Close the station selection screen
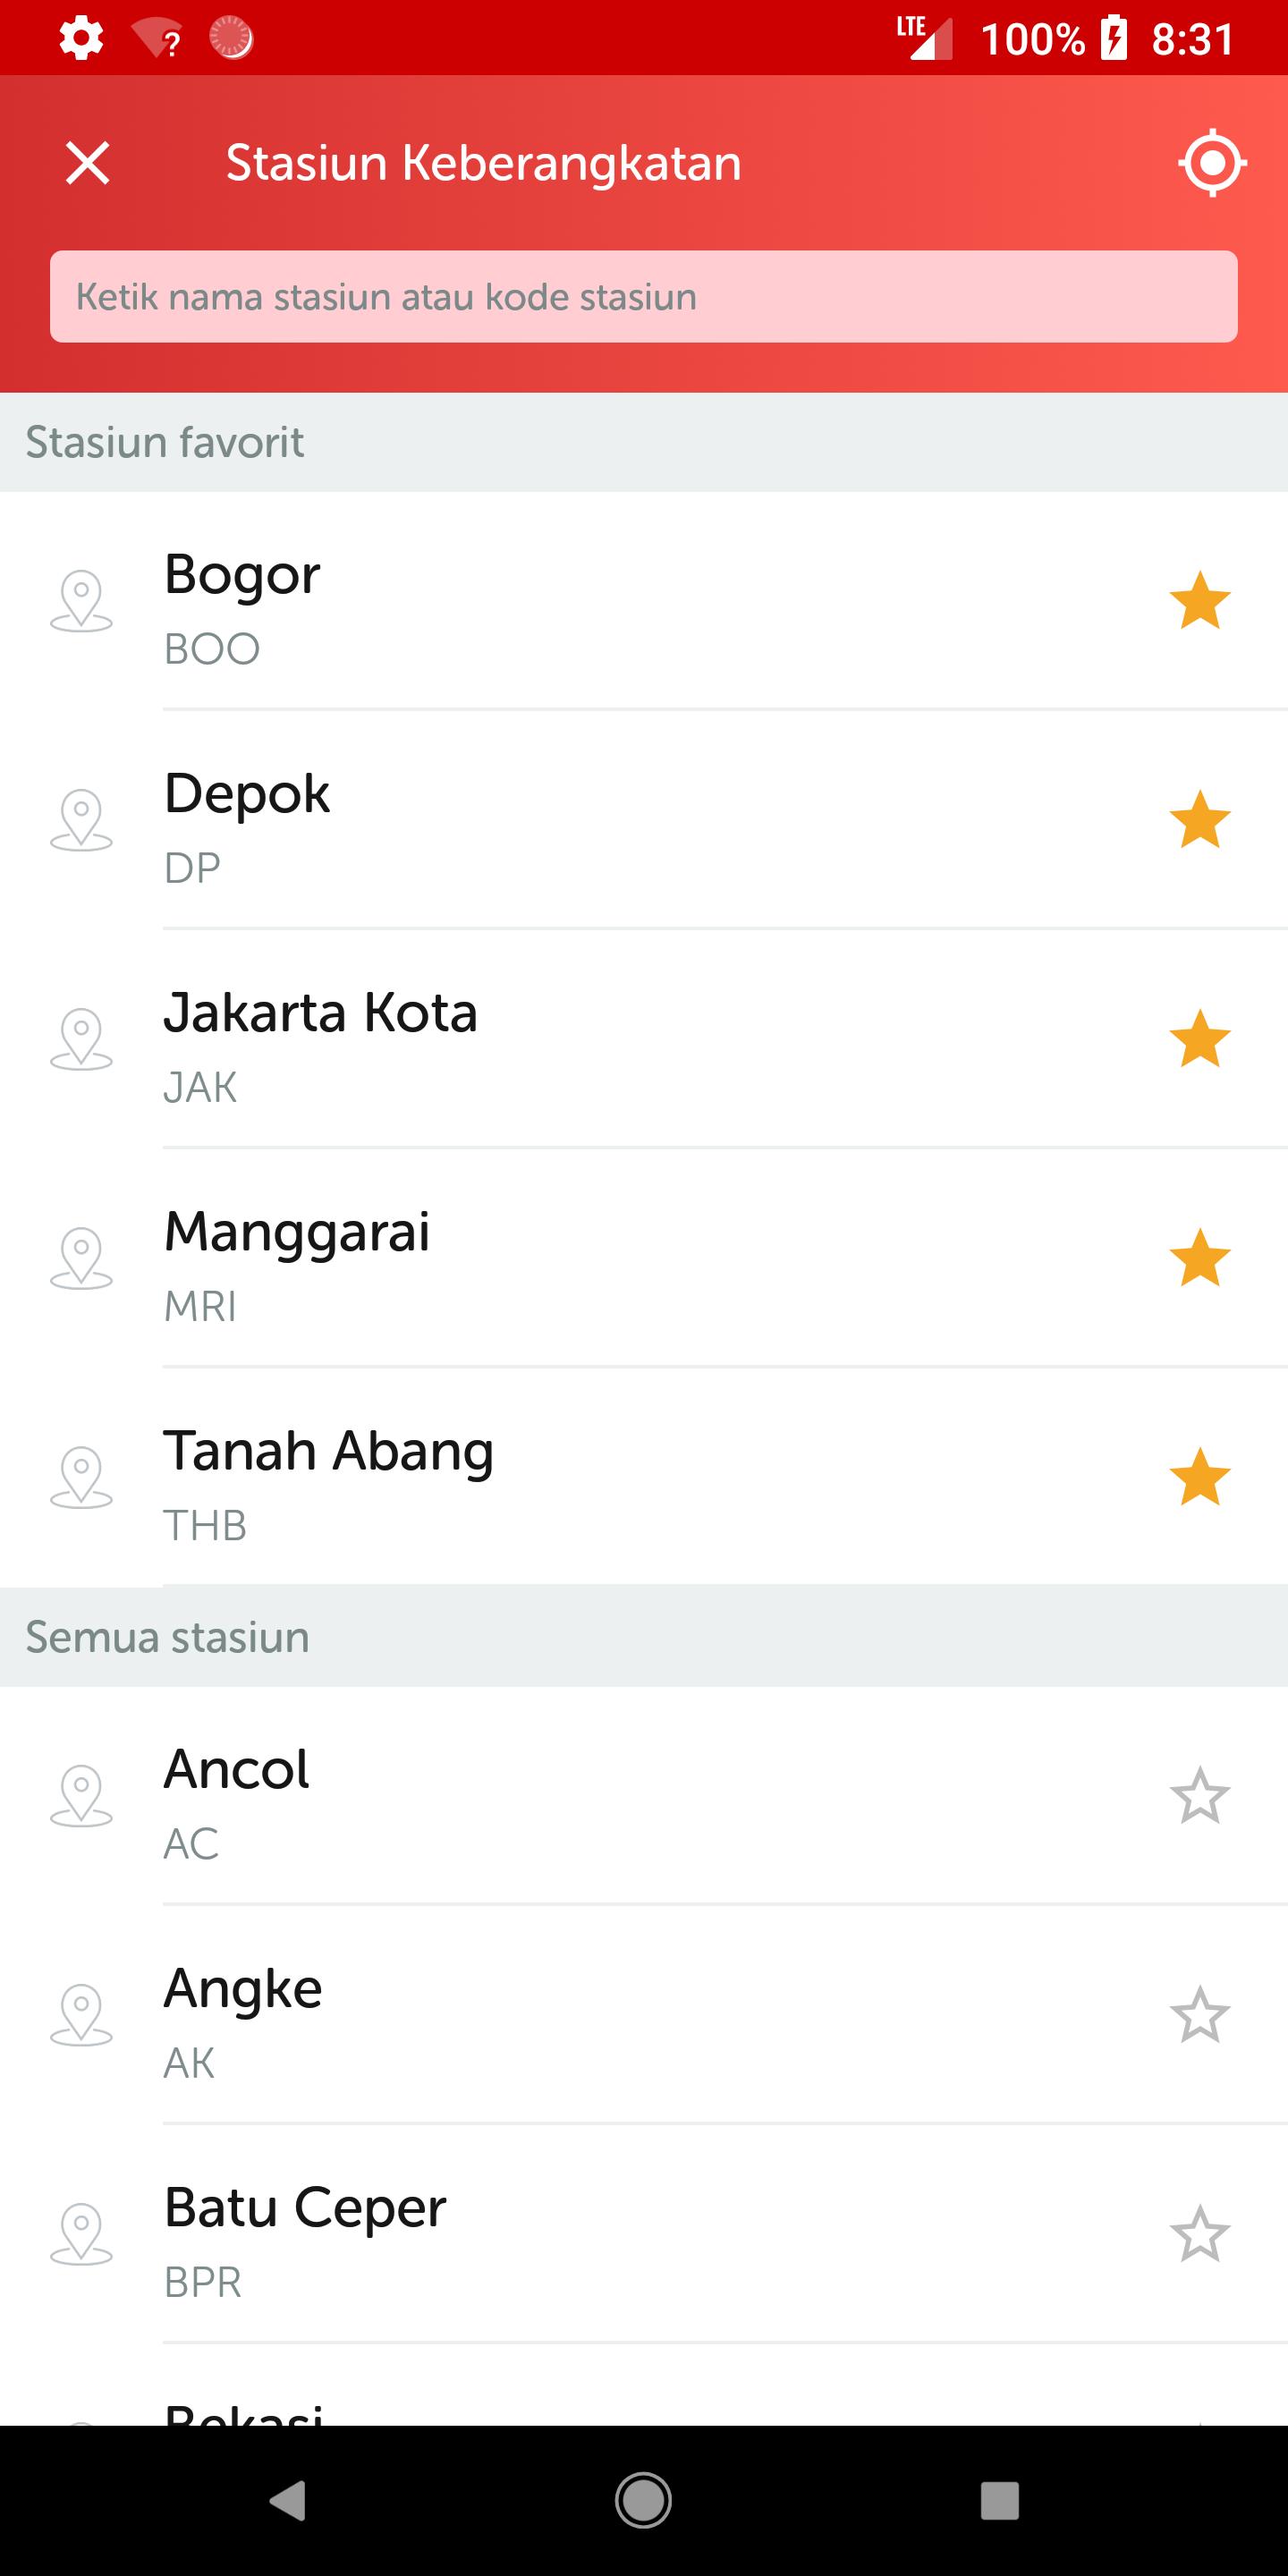The height and width of the screenshot is (2576, 1288). tap(88, 163)
